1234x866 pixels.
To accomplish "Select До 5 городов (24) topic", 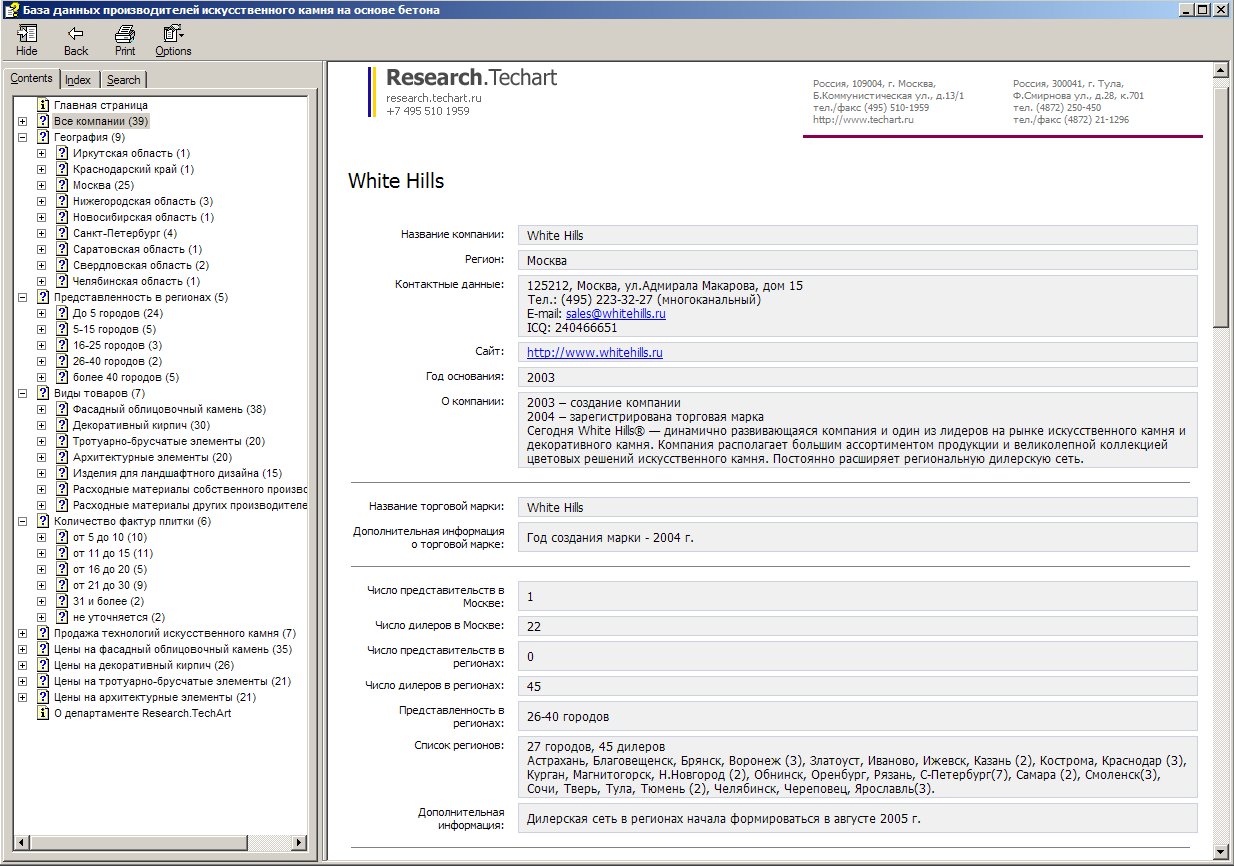I will point(118,313).
